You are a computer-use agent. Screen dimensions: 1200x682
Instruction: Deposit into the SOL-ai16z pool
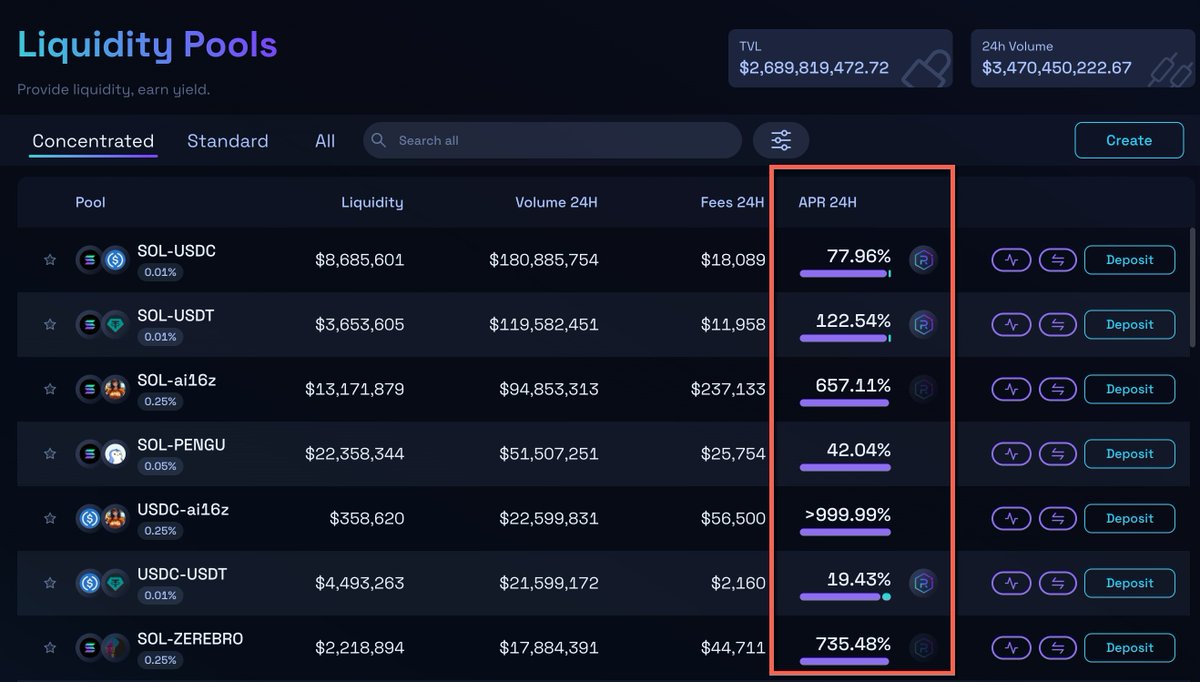coord(1130,389)
